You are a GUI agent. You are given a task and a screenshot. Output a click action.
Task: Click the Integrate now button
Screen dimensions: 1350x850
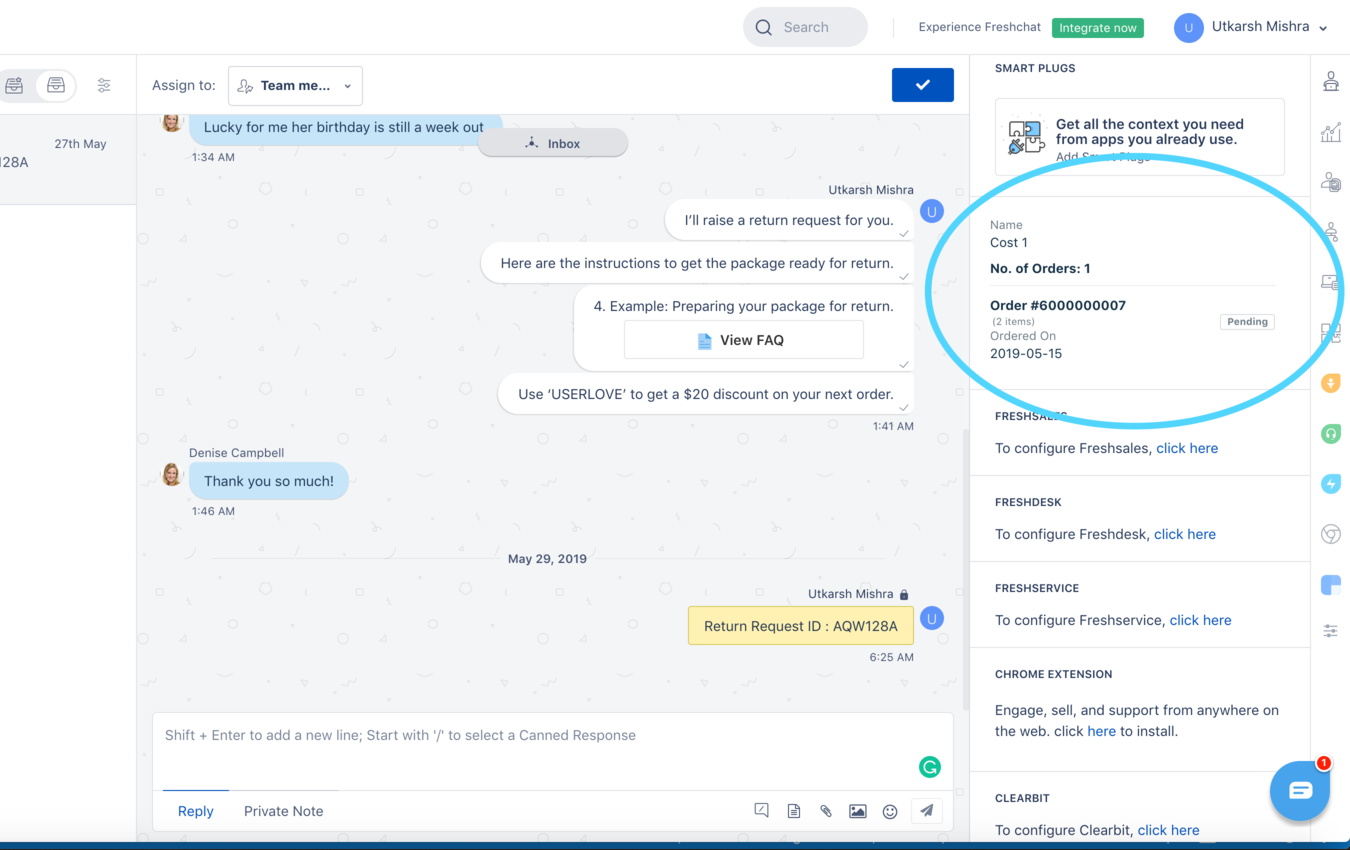pyautogui.click(x=1097, y=28)
